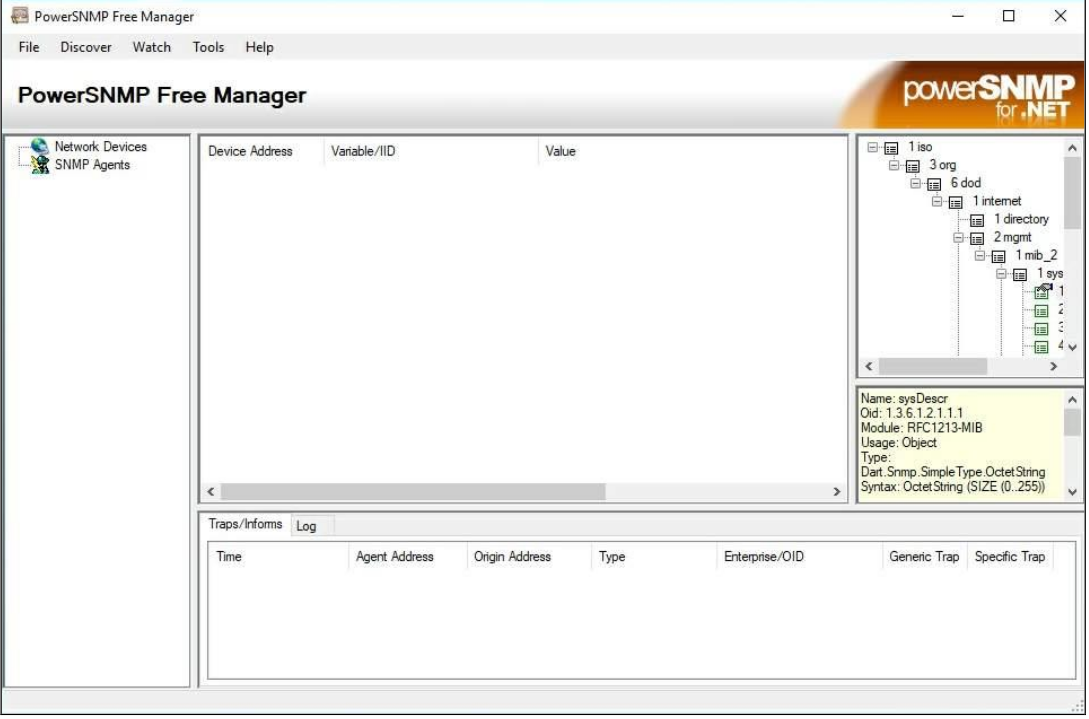Click the node icon beside '1 directory'
The width and height of the screenshot is (1089, 719).
[x=977, y=220]
